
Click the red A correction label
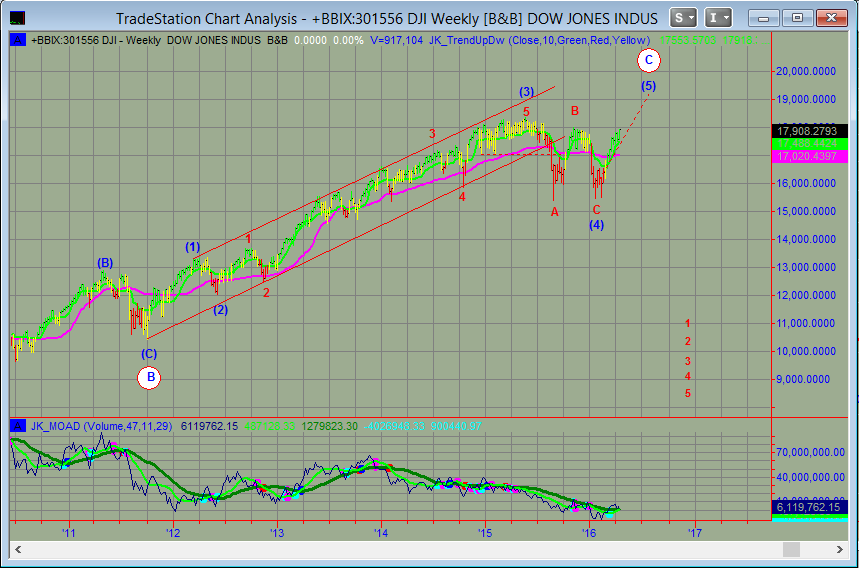pyautogui.click(x=554, y=212)
